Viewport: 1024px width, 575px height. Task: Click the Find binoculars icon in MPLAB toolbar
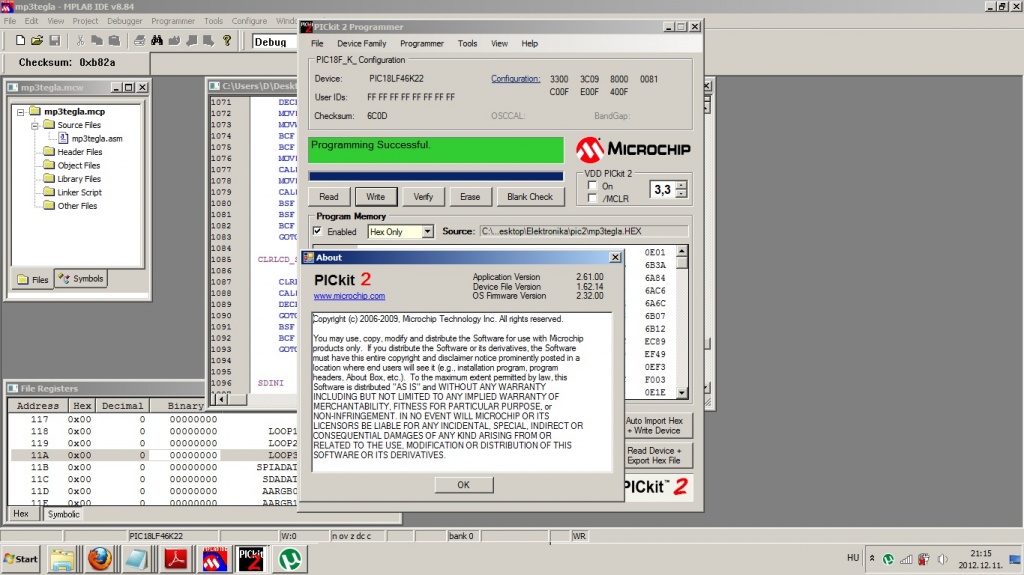(157, 41)
